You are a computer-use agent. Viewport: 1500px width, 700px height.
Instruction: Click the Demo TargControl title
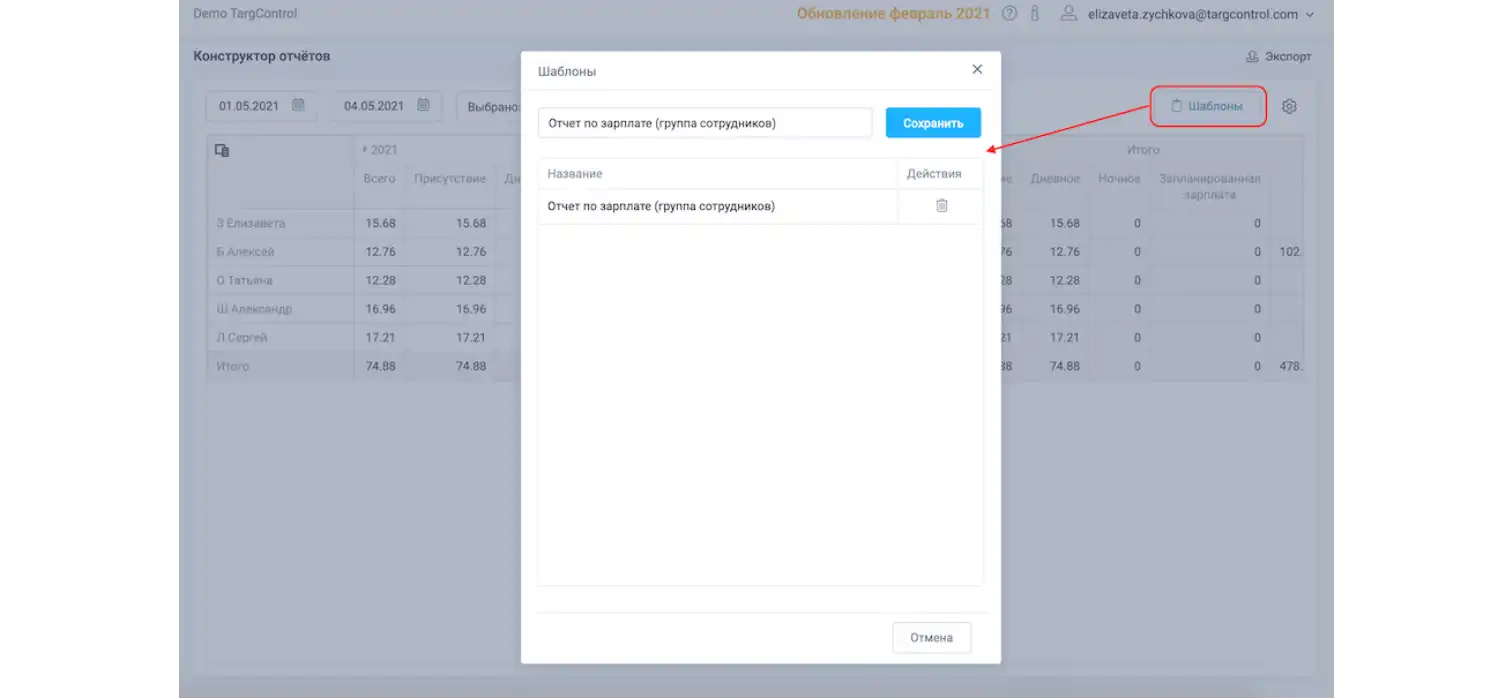(245, 14)
